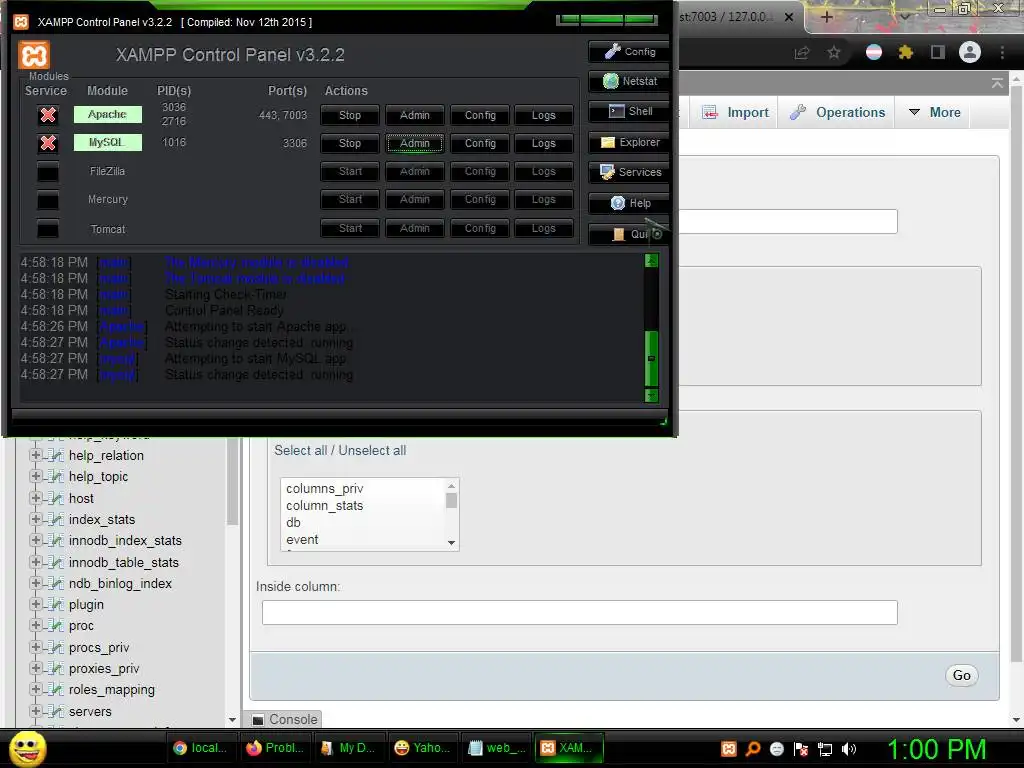Select column_stats in the table list
Image resolution: width=1024 pixels, height=768 pixels.
(325, 505)
